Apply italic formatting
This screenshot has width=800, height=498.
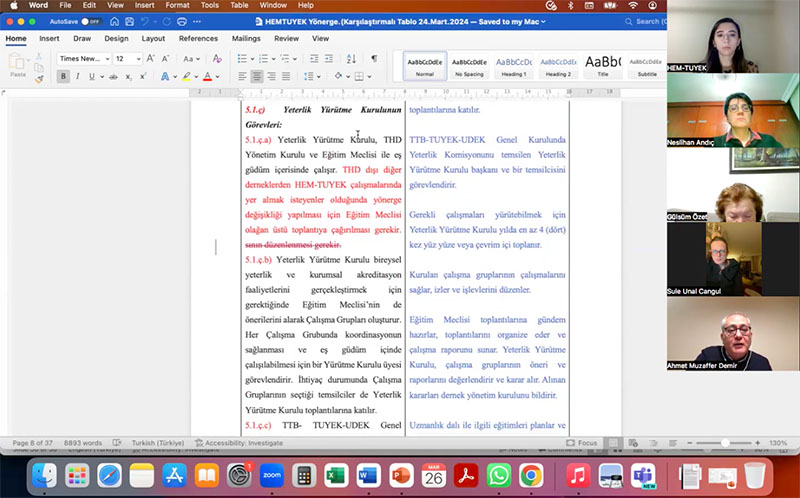(x=77, y=76)
